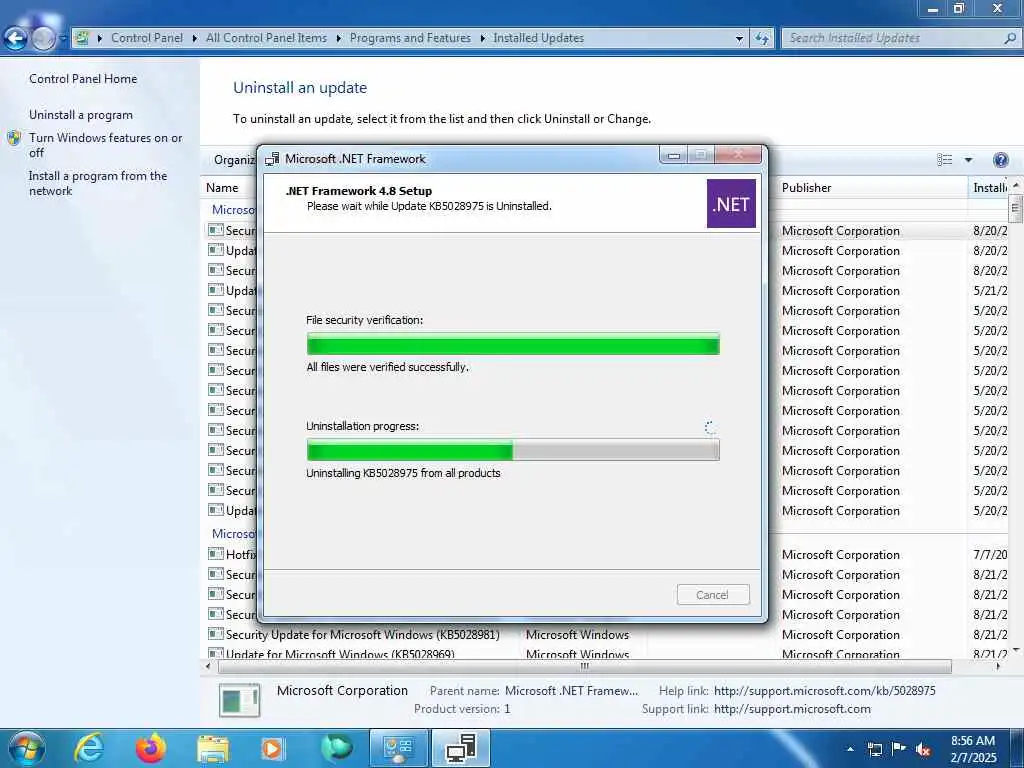Image resolution: width=1024 pixels, height=768 pixels.
Task: Click the horizontal scrollbar of update list
Action: tap(584, 667)
